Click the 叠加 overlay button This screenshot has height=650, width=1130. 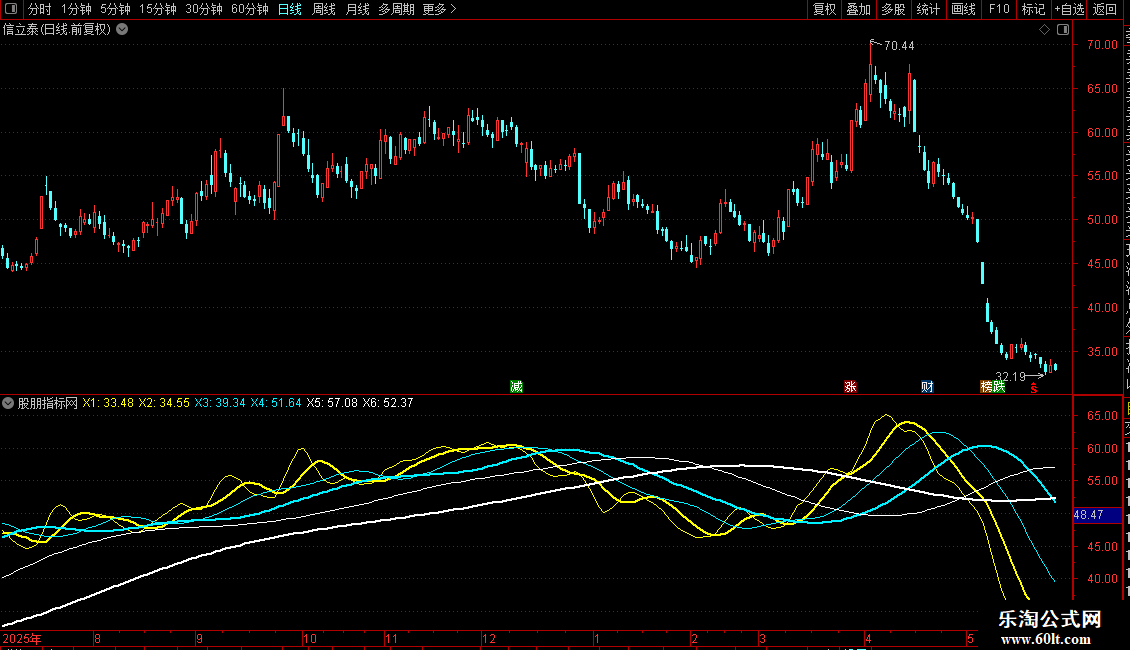coord(858,9)
